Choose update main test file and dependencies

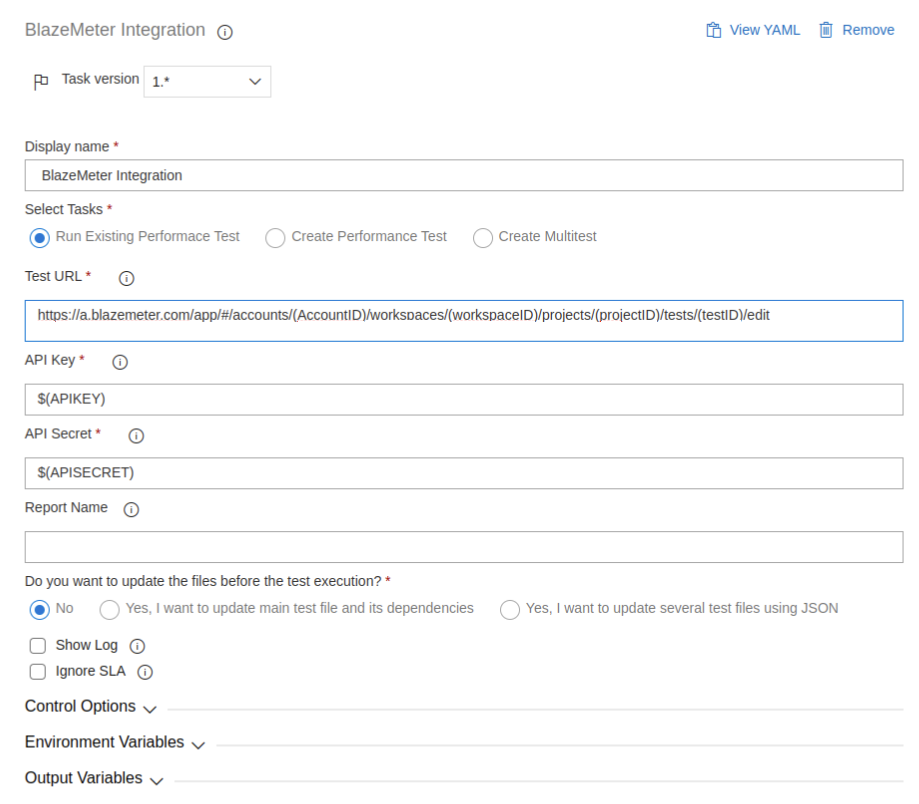click(x=110, y=609)
